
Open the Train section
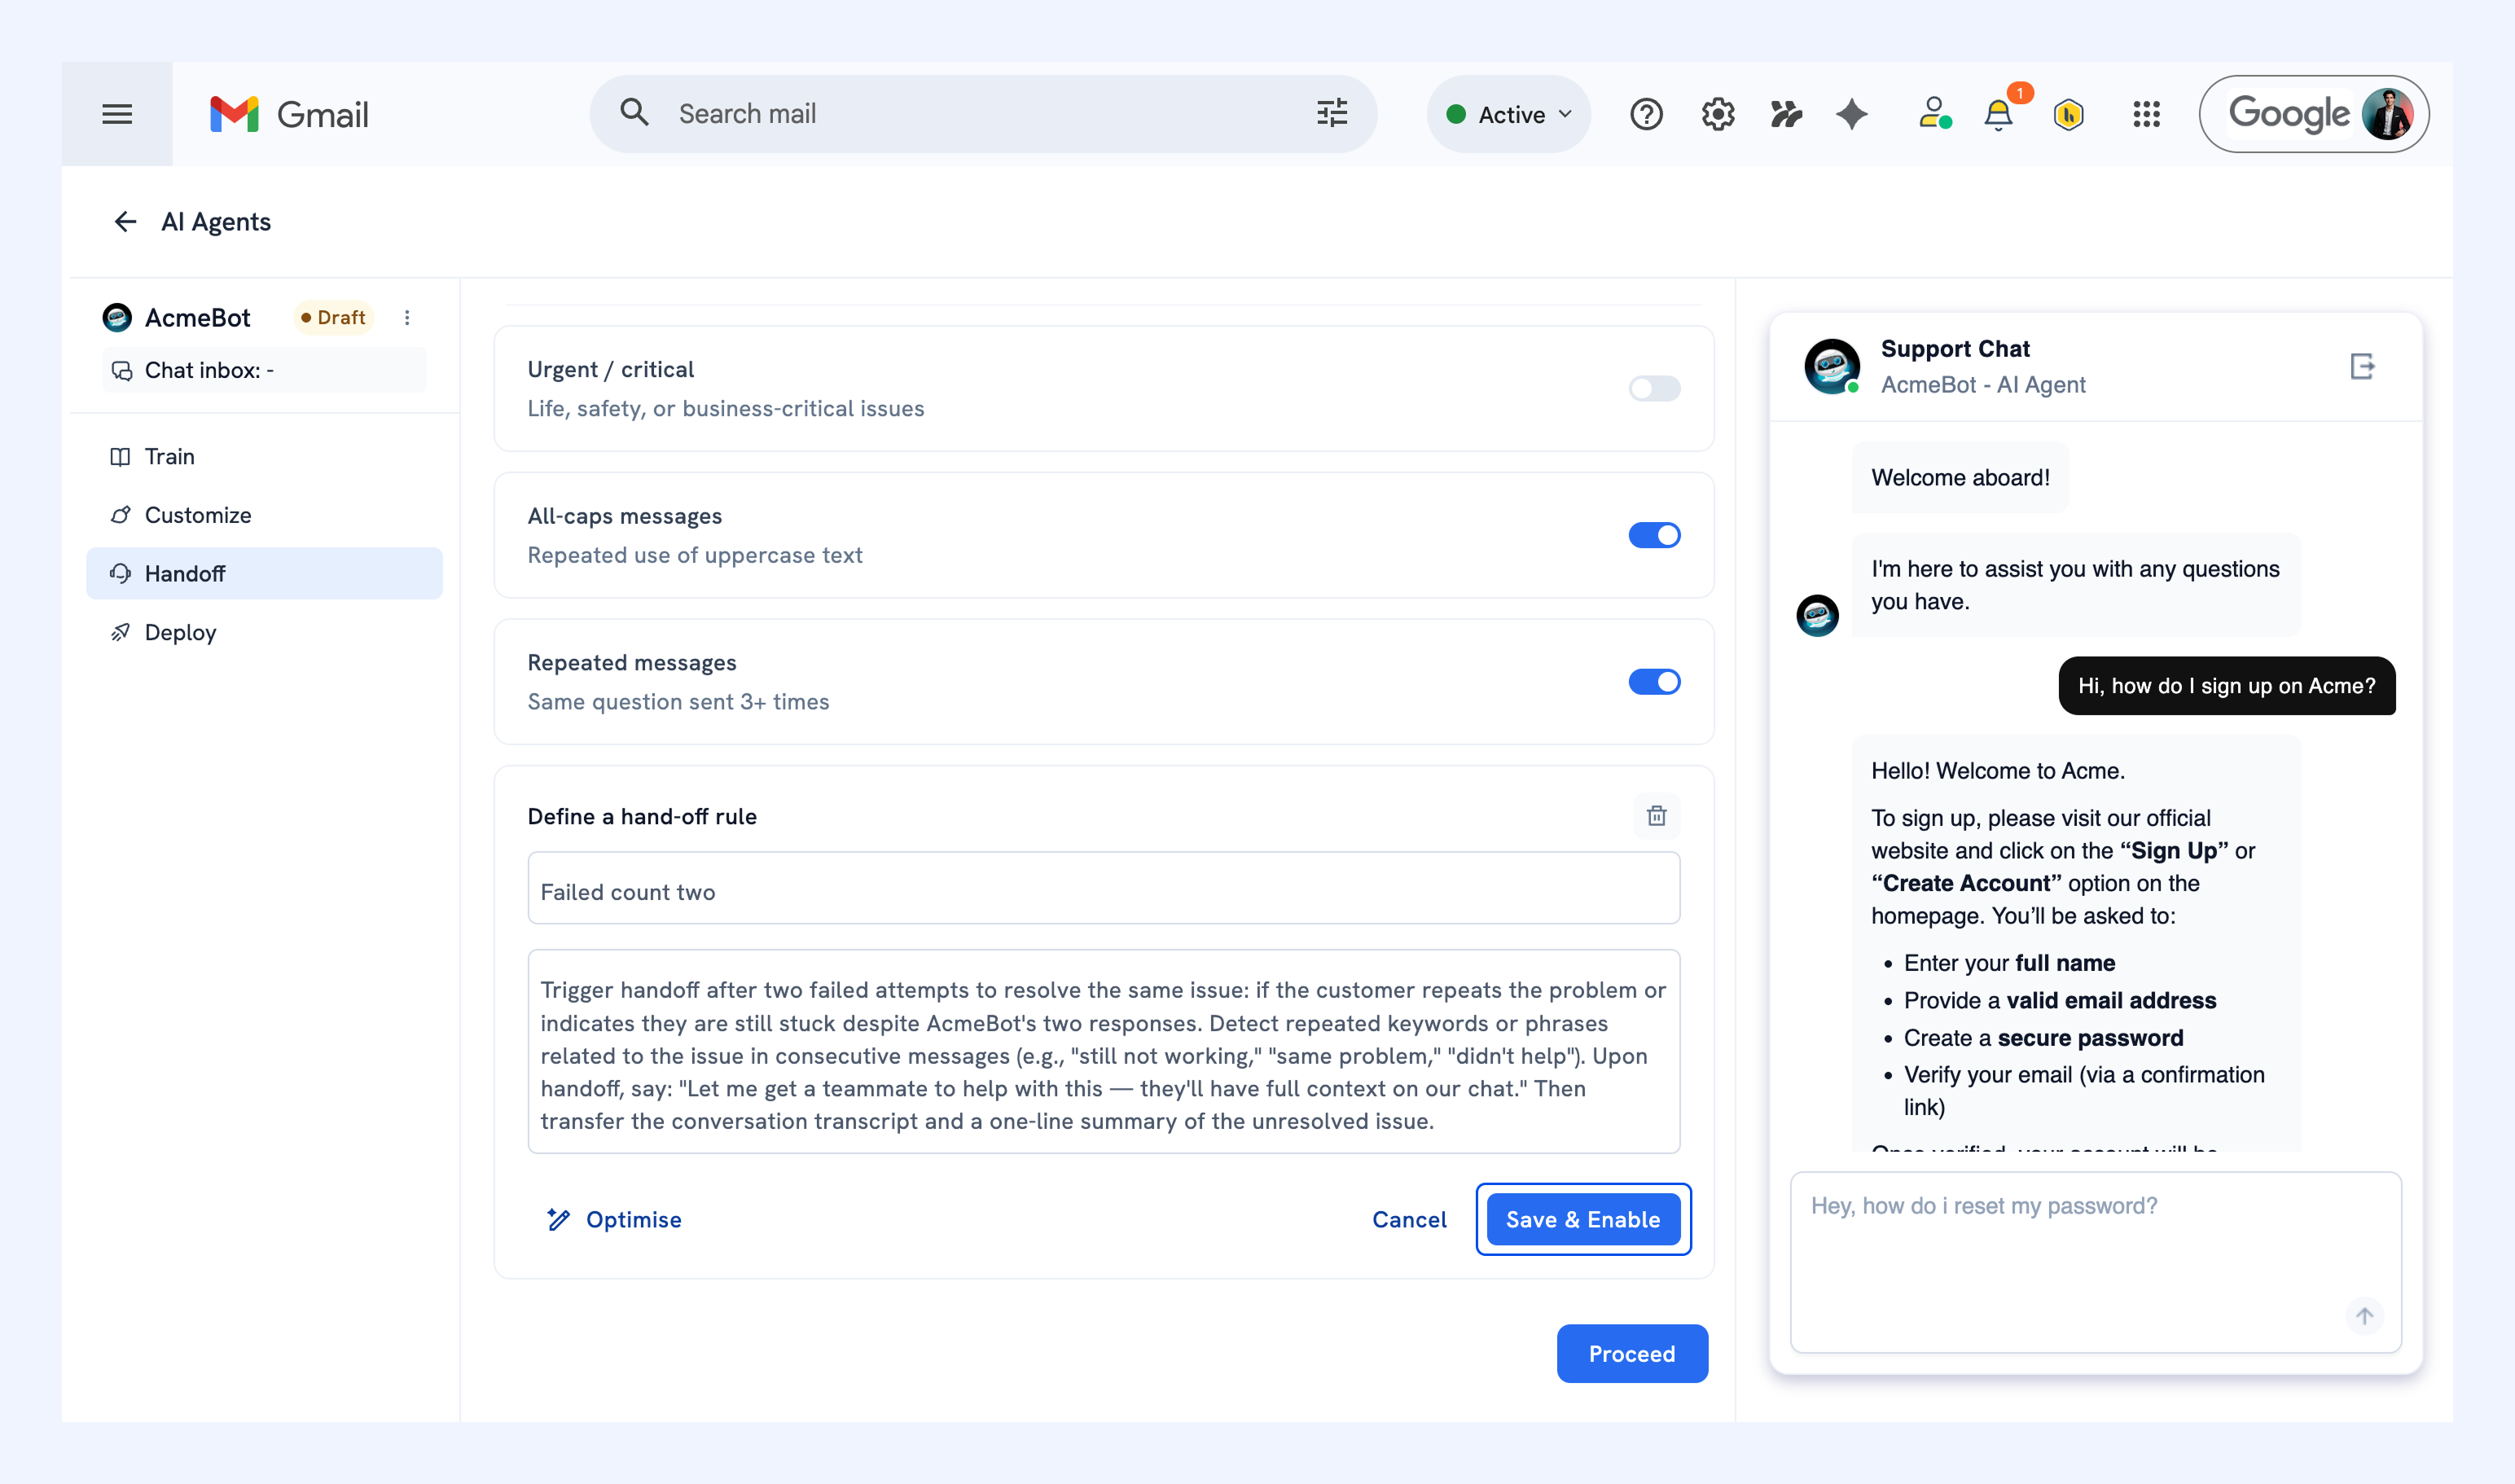(264, 456)
